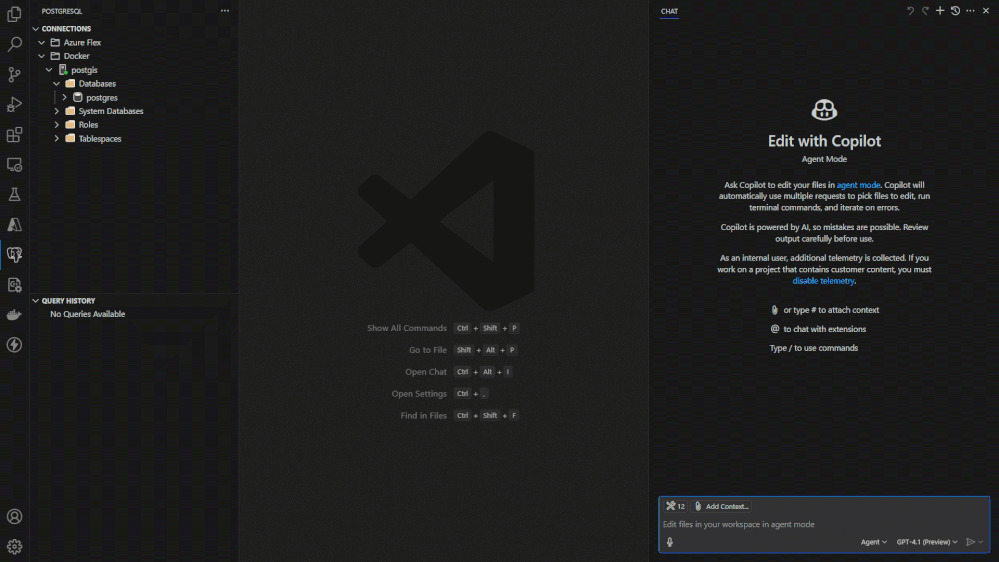Collapse the postgis server node
Viewport: 999px width, 562px height.
point(49,70)
